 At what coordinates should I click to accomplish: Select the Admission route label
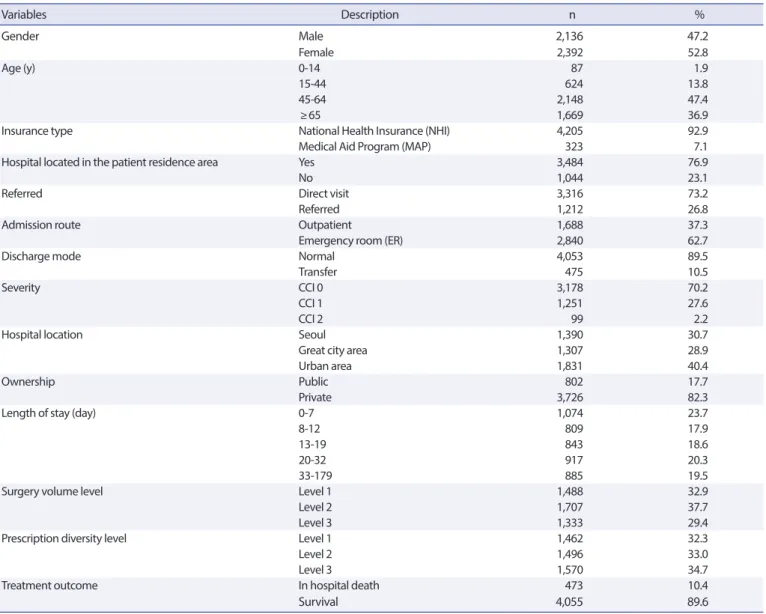point(41,225)
